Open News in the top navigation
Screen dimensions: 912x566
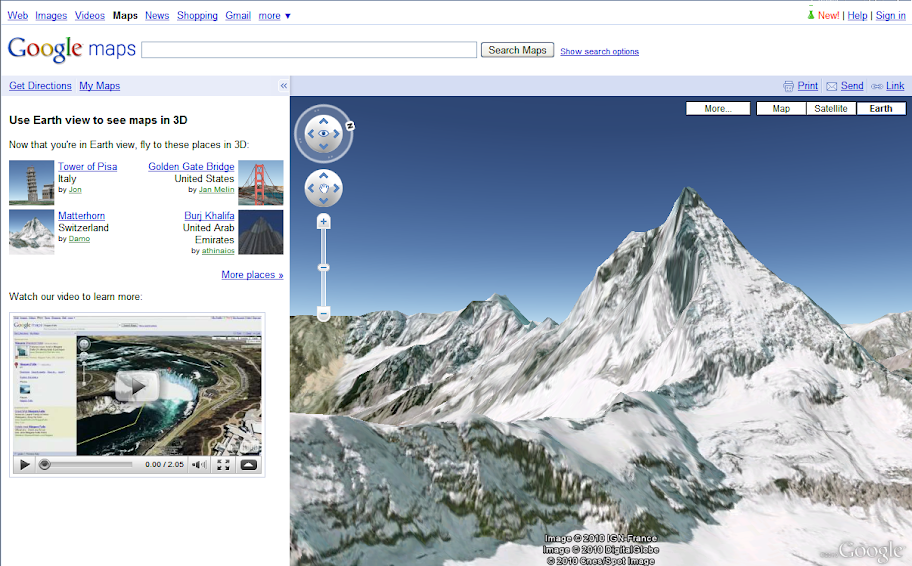(156, 16)
